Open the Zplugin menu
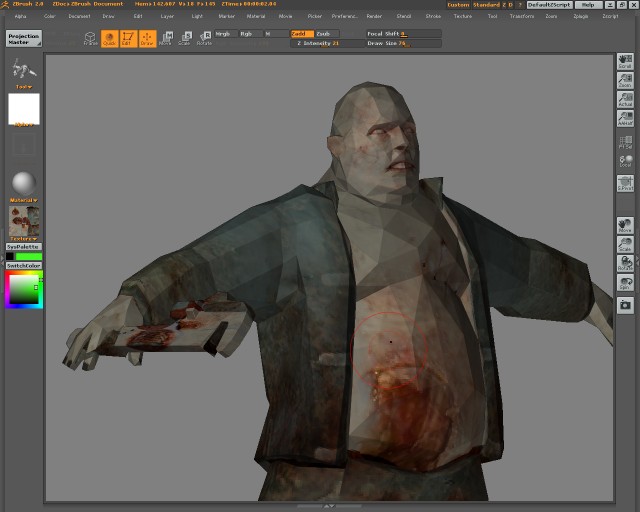This screenshot has height=512, width=640. (x=581, y=16)
